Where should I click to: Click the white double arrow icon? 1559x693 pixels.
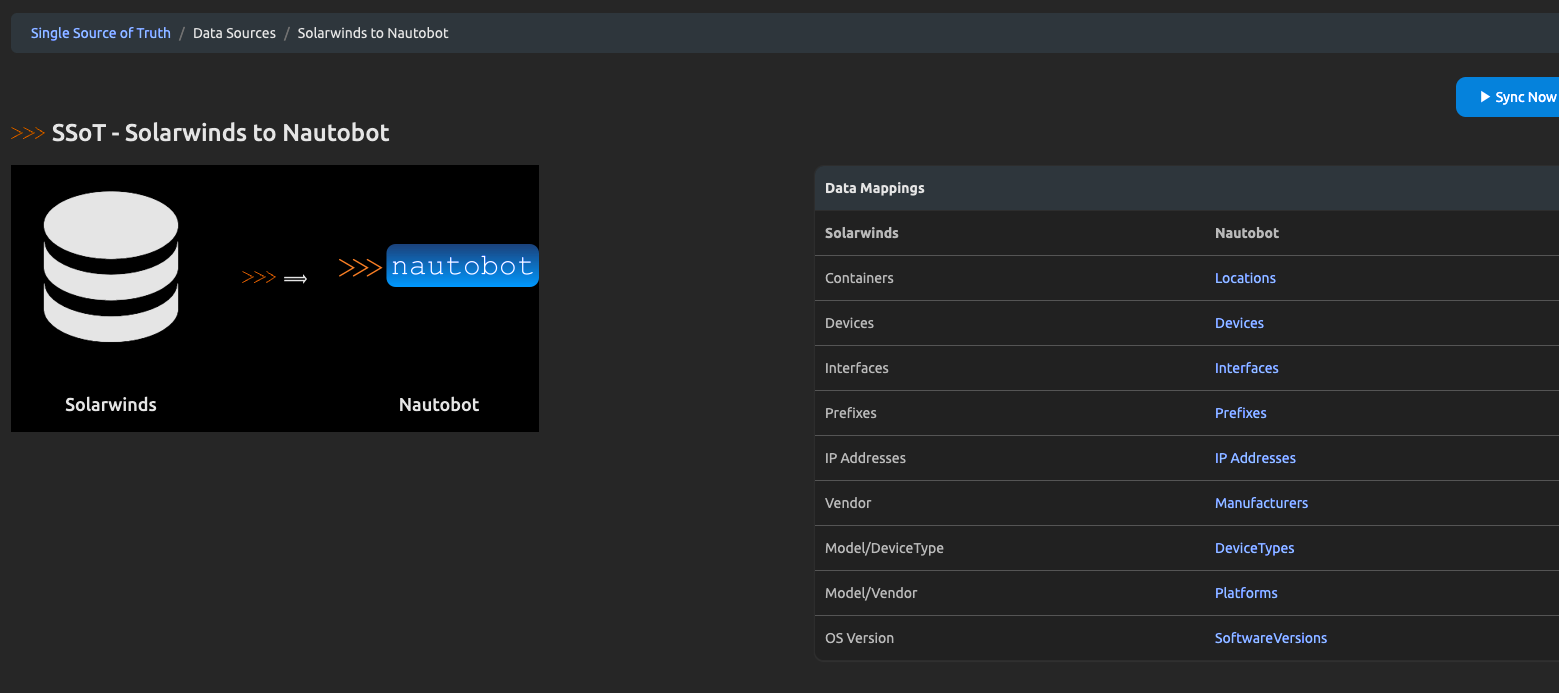pyautogui.click(x=295, y=279)
